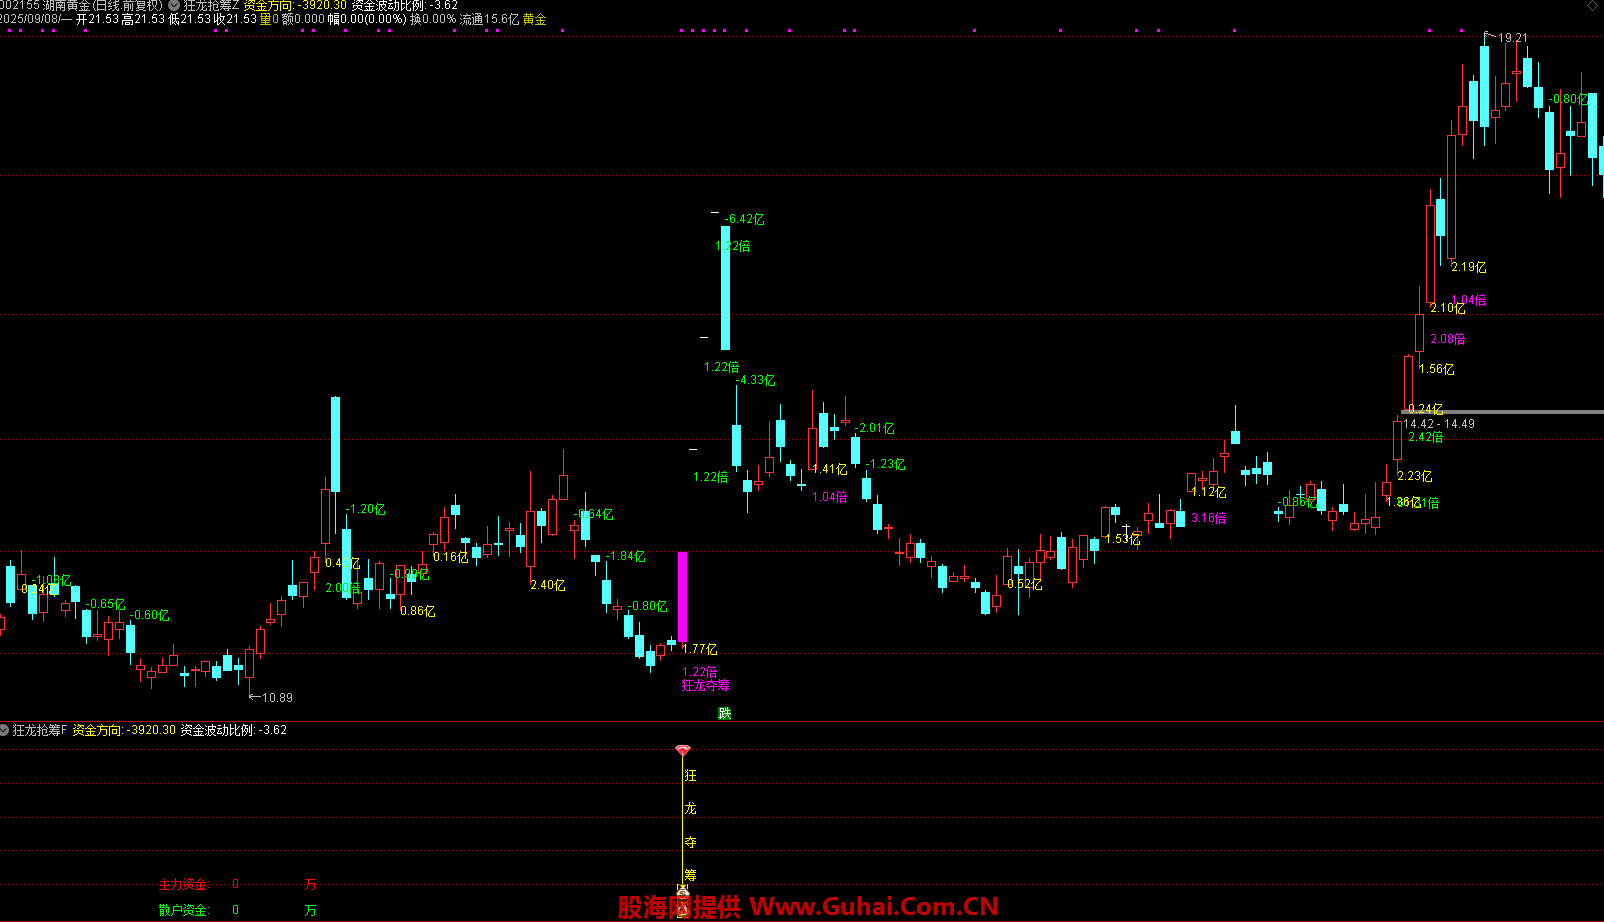Click the -0.60亿 label

pos(150,615)
